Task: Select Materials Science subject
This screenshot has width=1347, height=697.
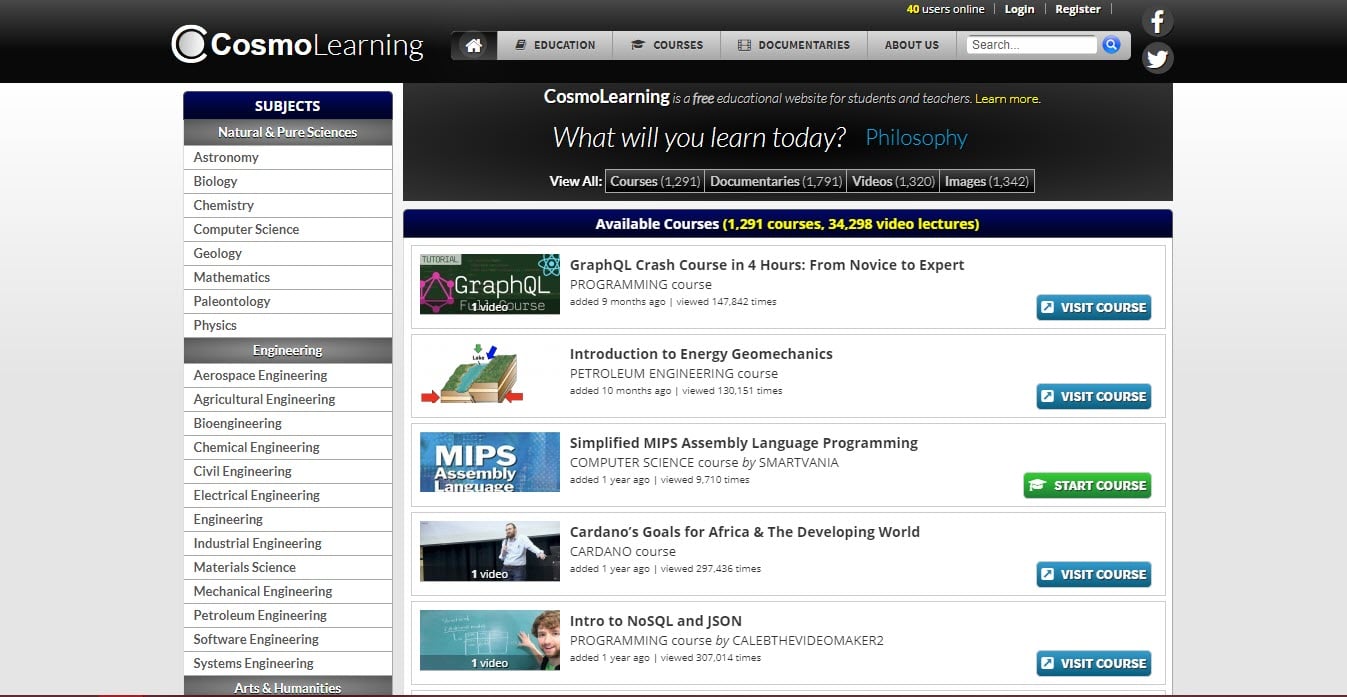Action: click(288, 567)
